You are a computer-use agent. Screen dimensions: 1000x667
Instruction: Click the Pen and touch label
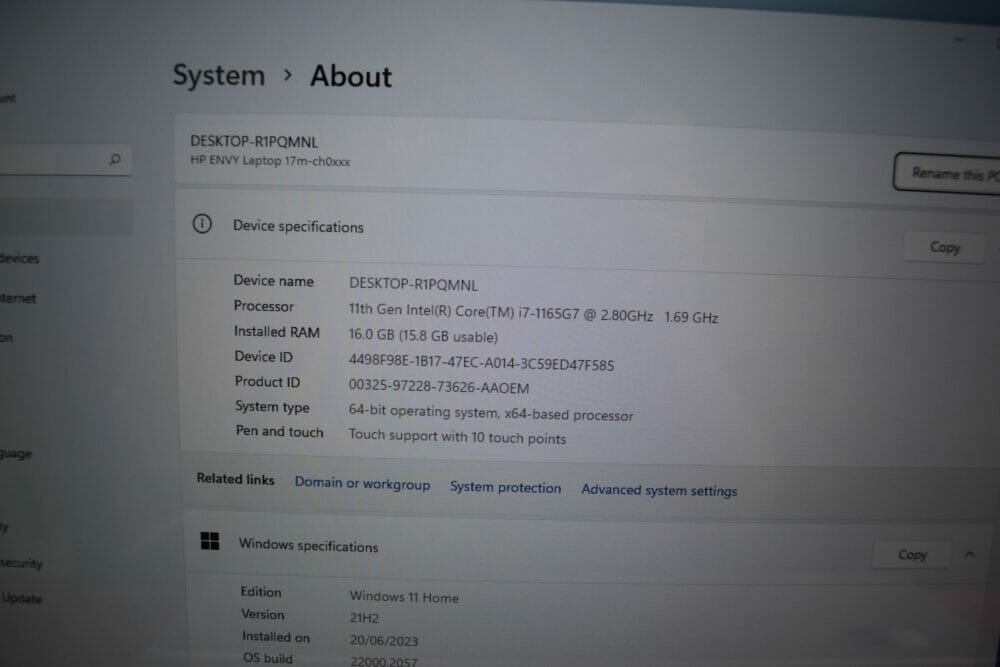point(279,431)
